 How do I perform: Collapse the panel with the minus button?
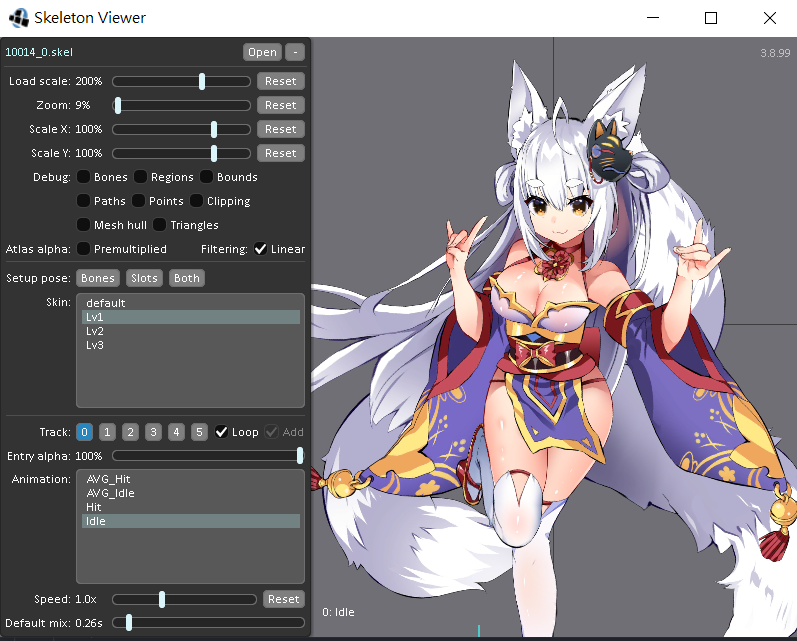pyautogui.click(x=295, y=52)
